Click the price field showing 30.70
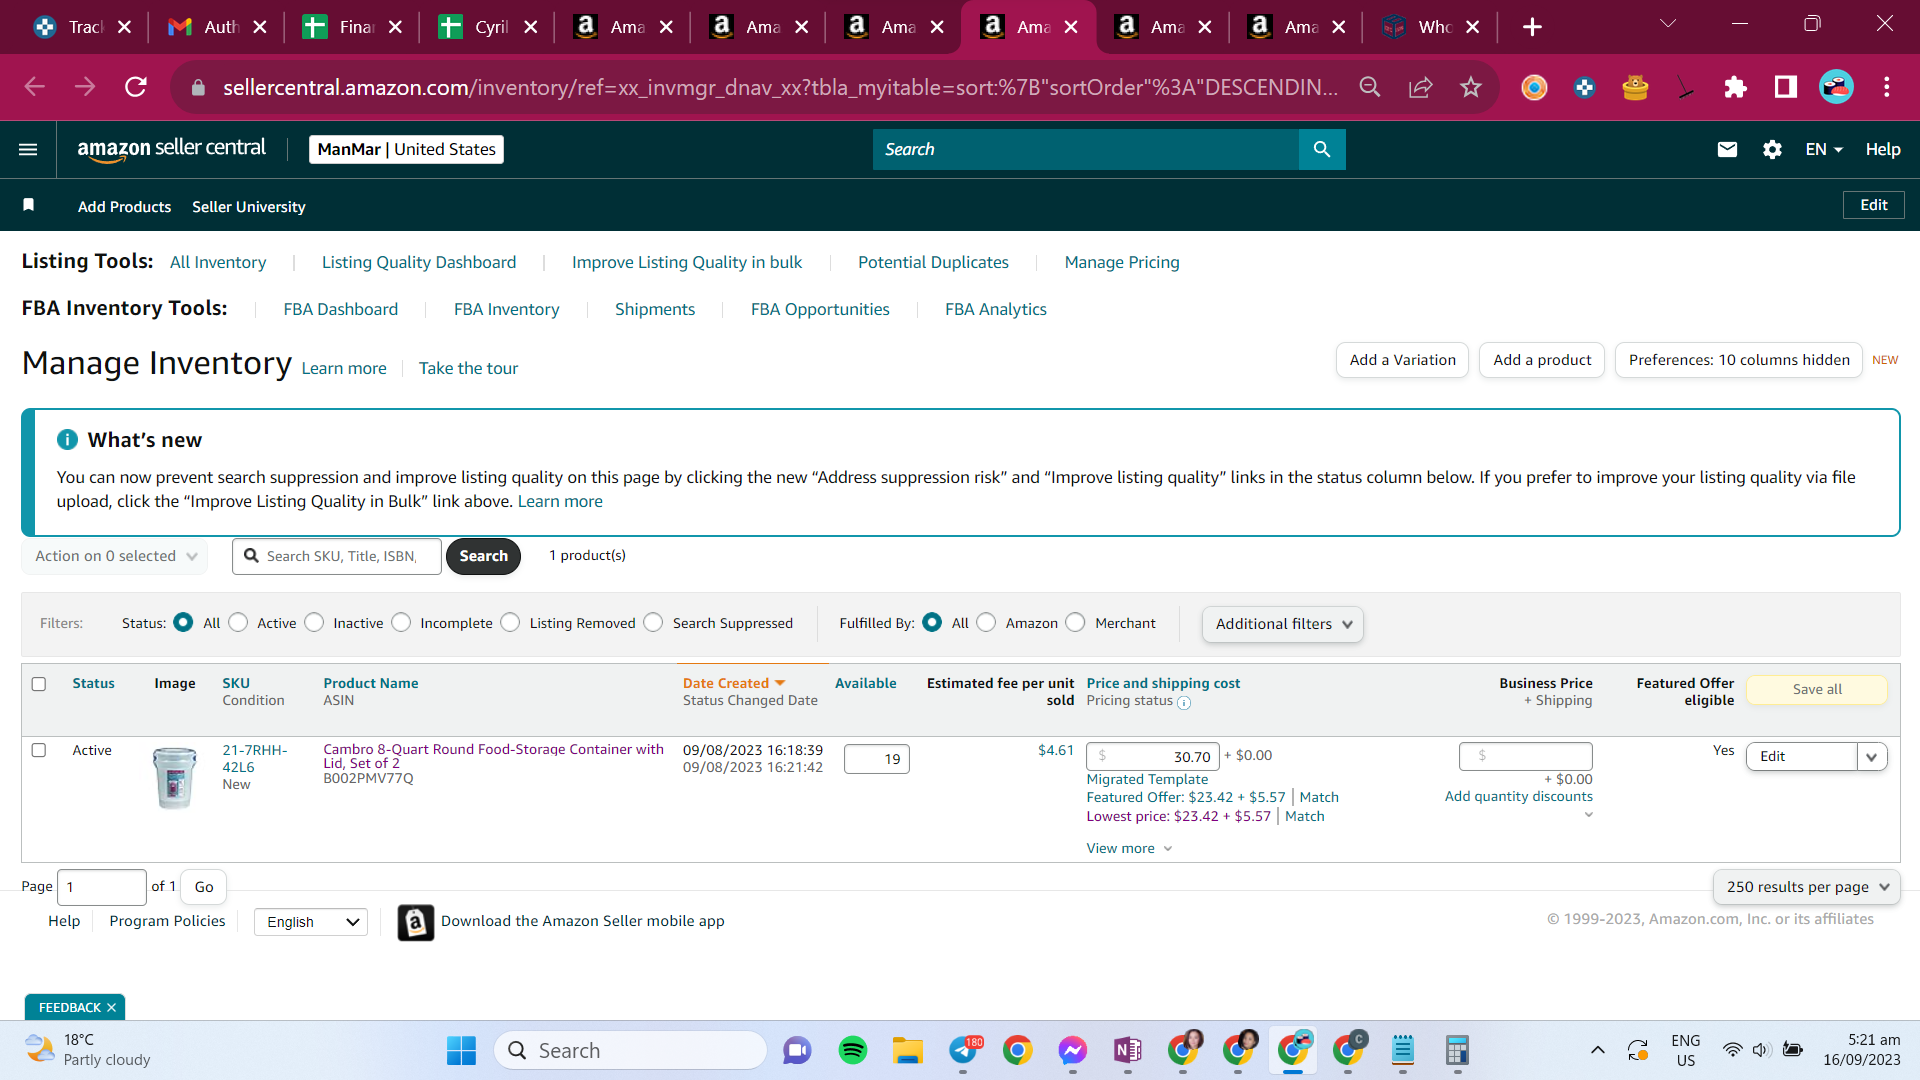The width and height of the screenshot is (1920, 1080). (x=1153, y=757)
